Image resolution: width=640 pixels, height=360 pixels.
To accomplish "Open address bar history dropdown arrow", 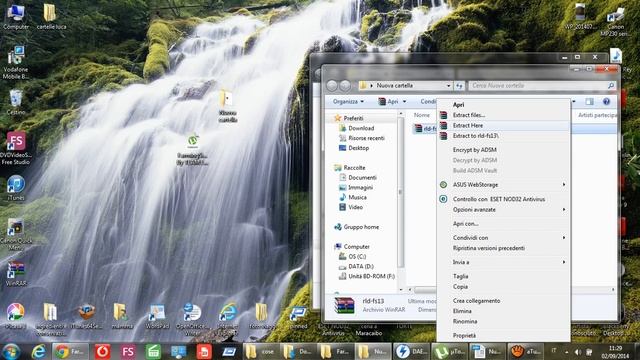I will 449,86.
